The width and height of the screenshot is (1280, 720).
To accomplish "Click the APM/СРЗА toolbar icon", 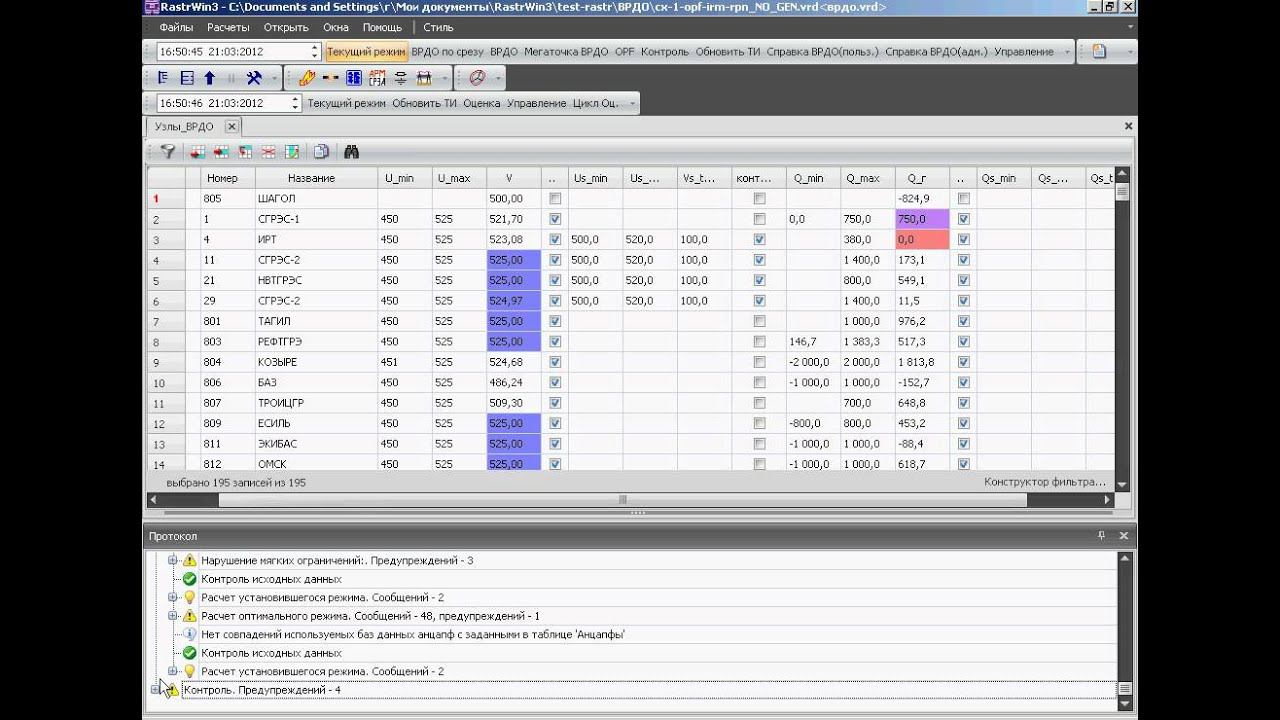I will [x=377, y=77].
